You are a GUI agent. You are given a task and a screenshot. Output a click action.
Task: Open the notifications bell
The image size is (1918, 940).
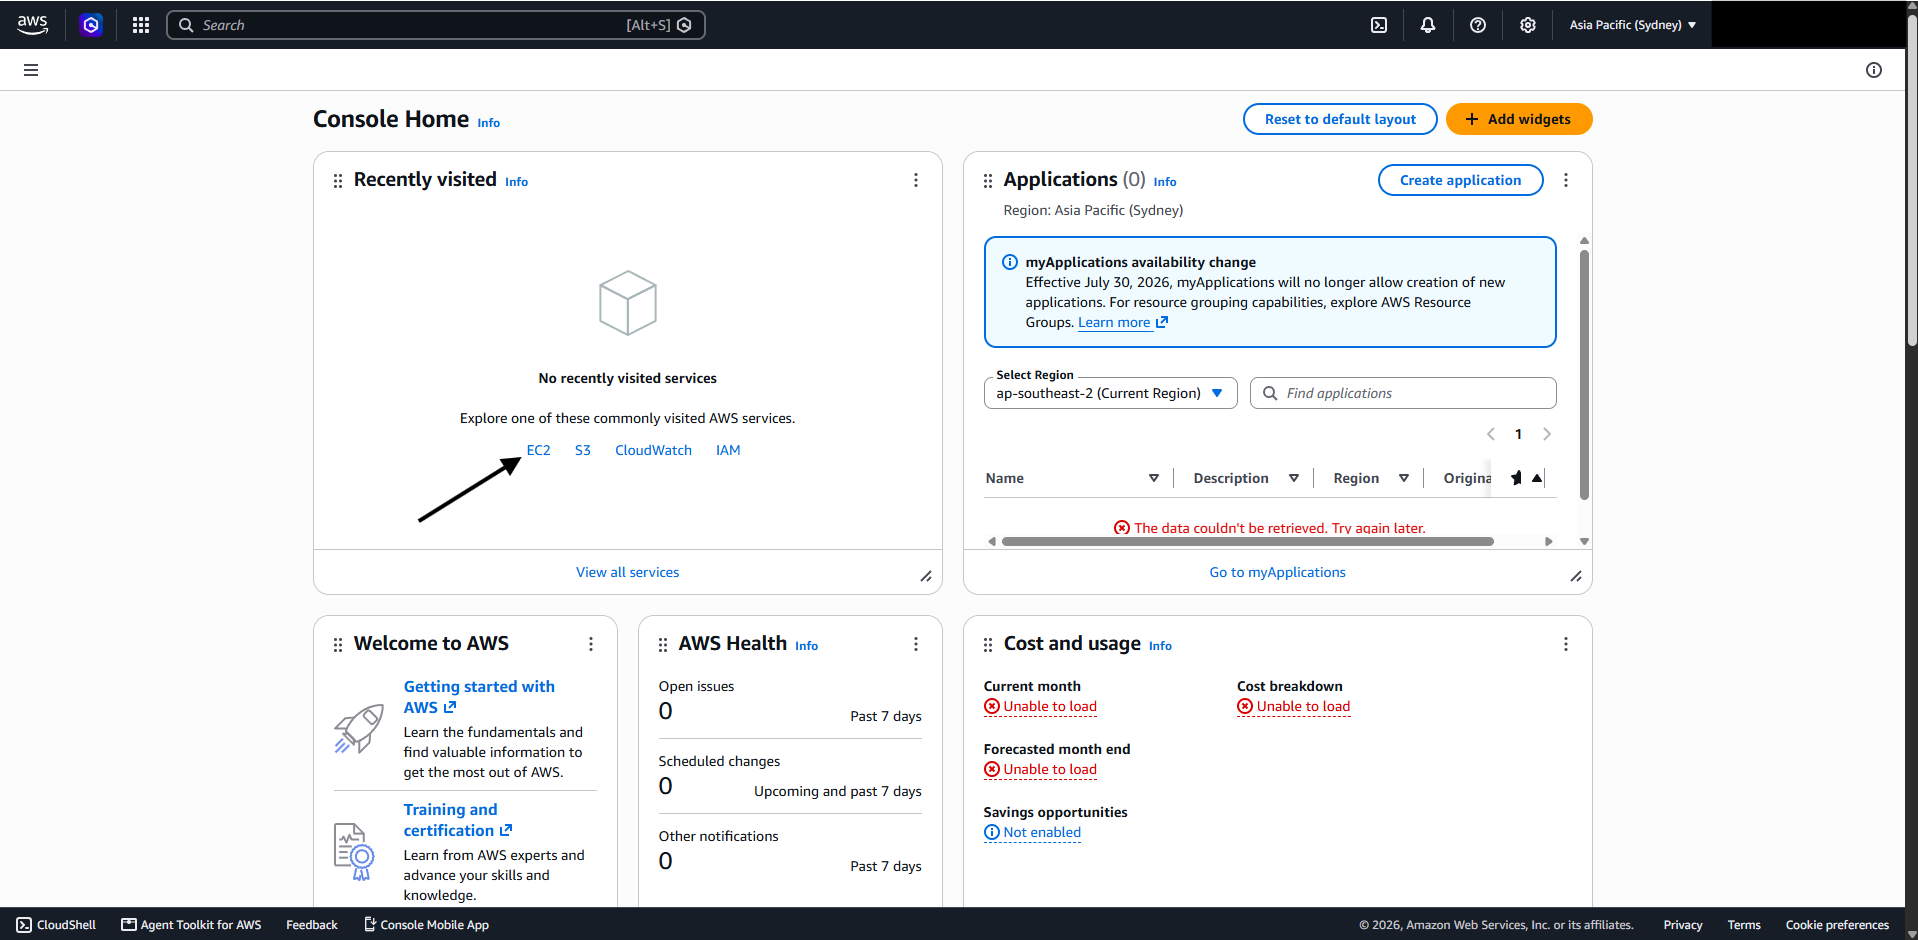tap(1428, 25)
